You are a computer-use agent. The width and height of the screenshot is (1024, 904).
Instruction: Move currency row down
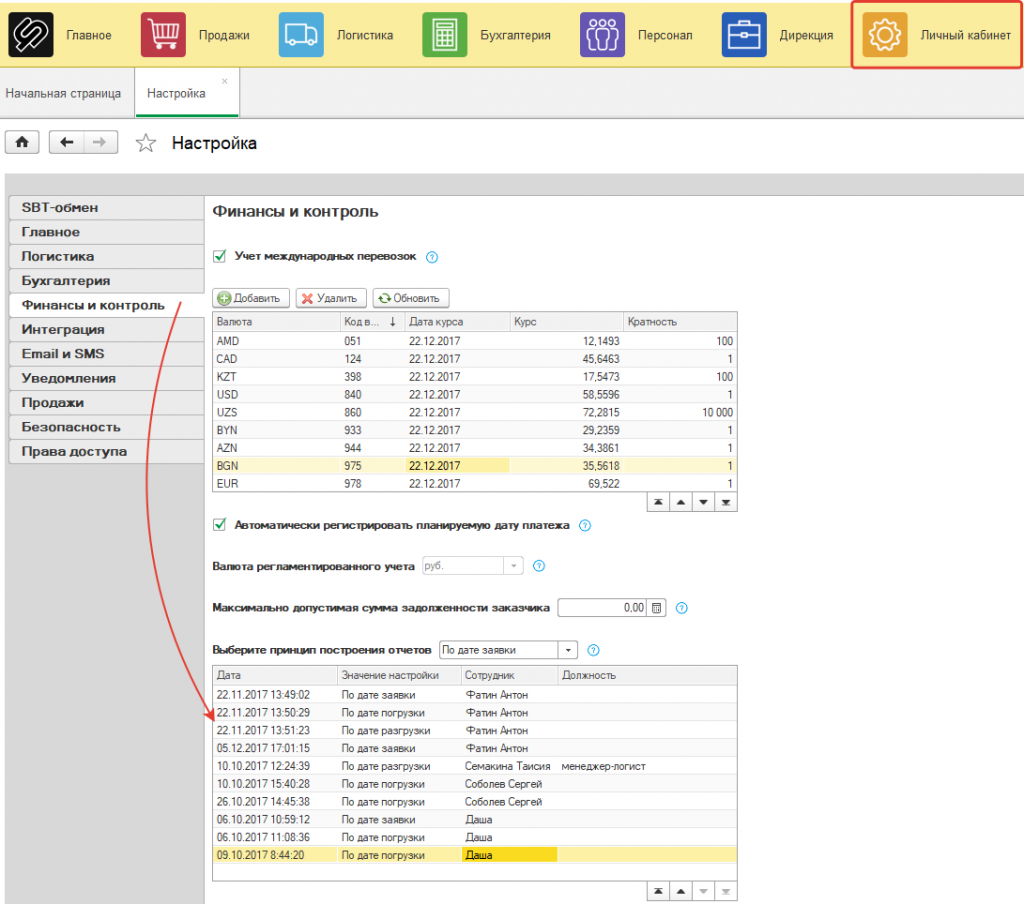pyautogui.click(x=703, y=502)
